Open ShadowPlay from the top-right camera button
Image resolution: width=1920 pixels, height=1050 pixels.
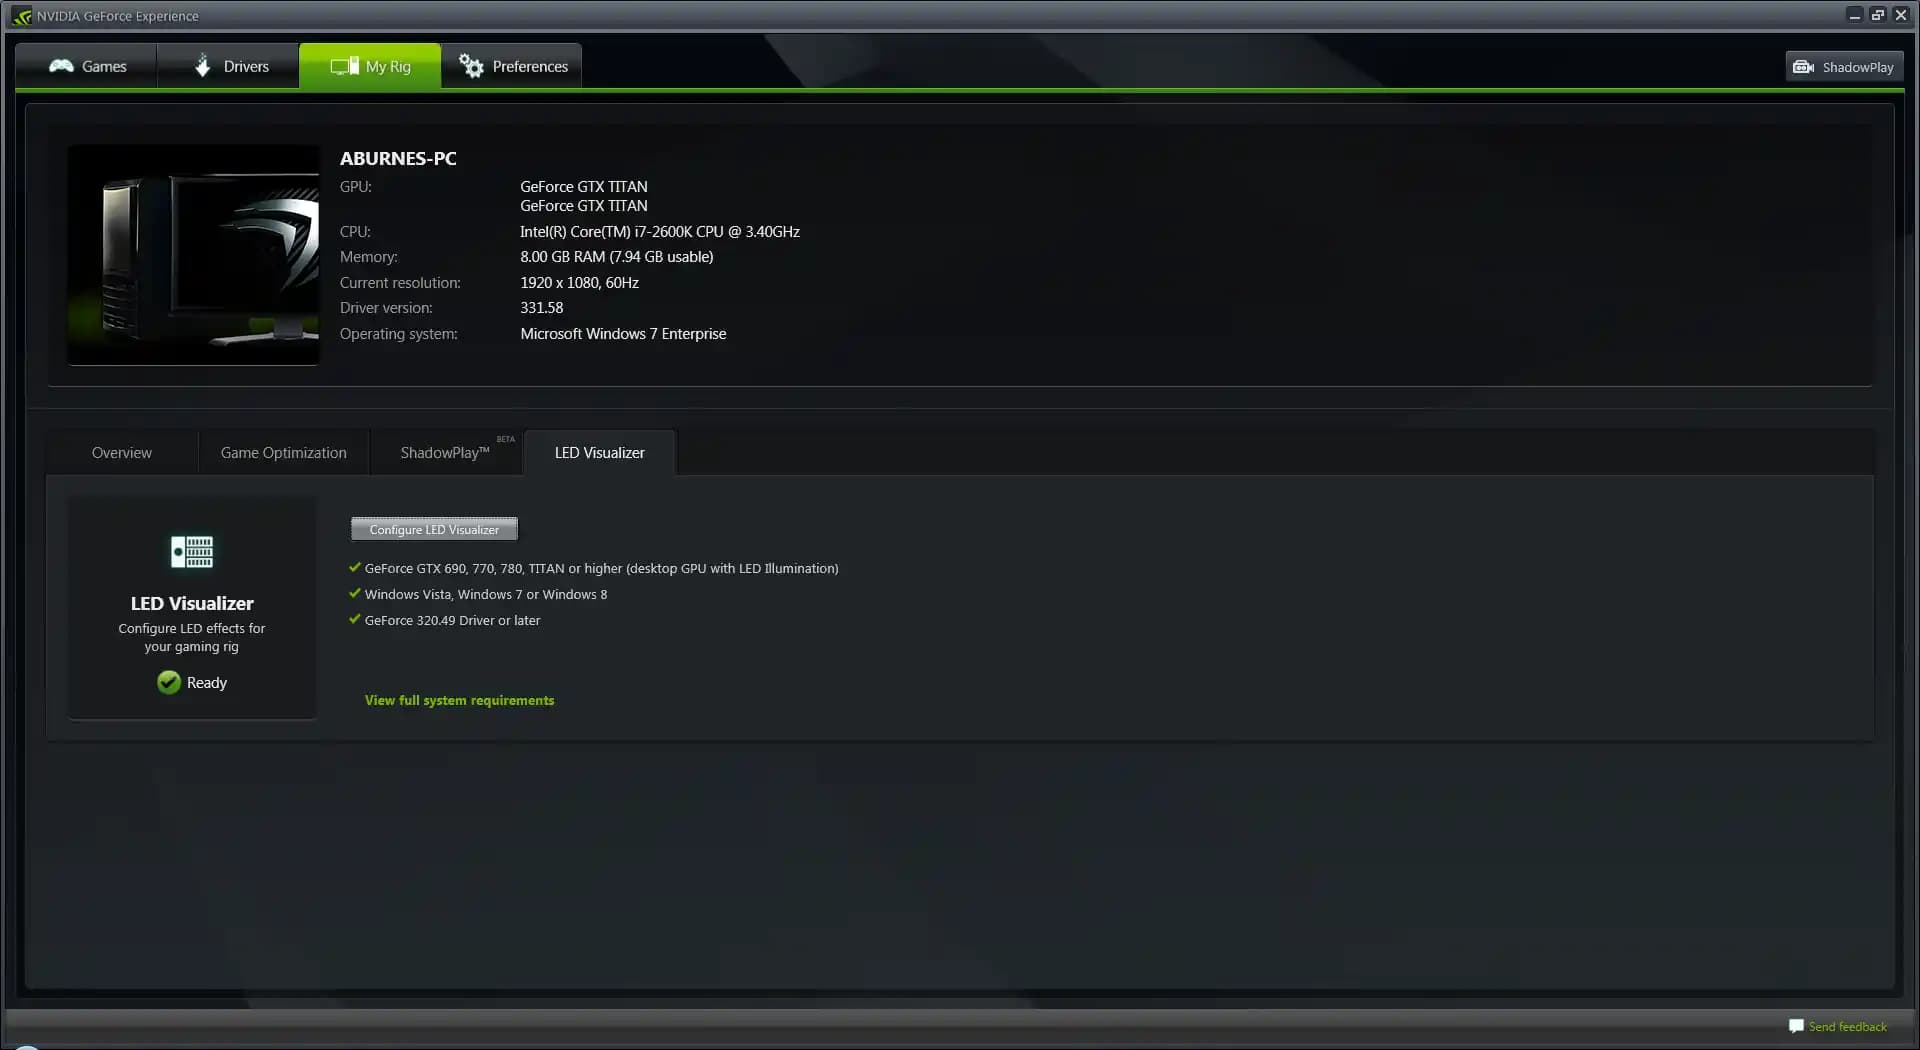coord(1843,67)
